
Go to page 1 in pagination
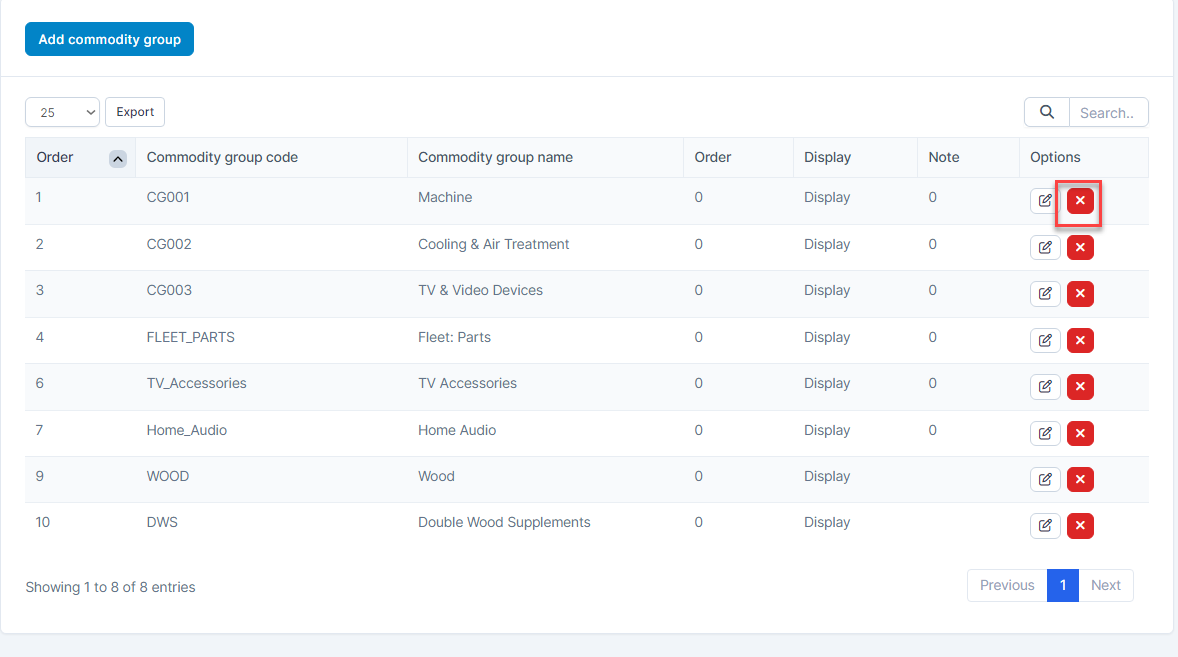(x=1062, y=585)
